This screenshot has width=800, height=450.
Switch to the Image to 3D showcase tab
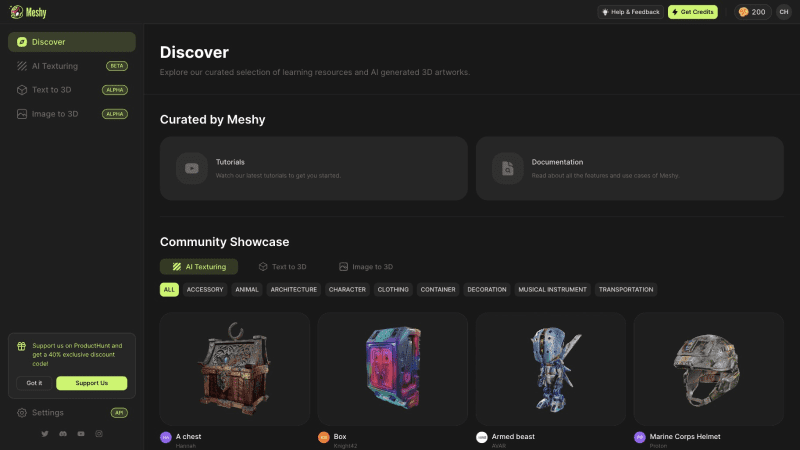coord(366,267)
